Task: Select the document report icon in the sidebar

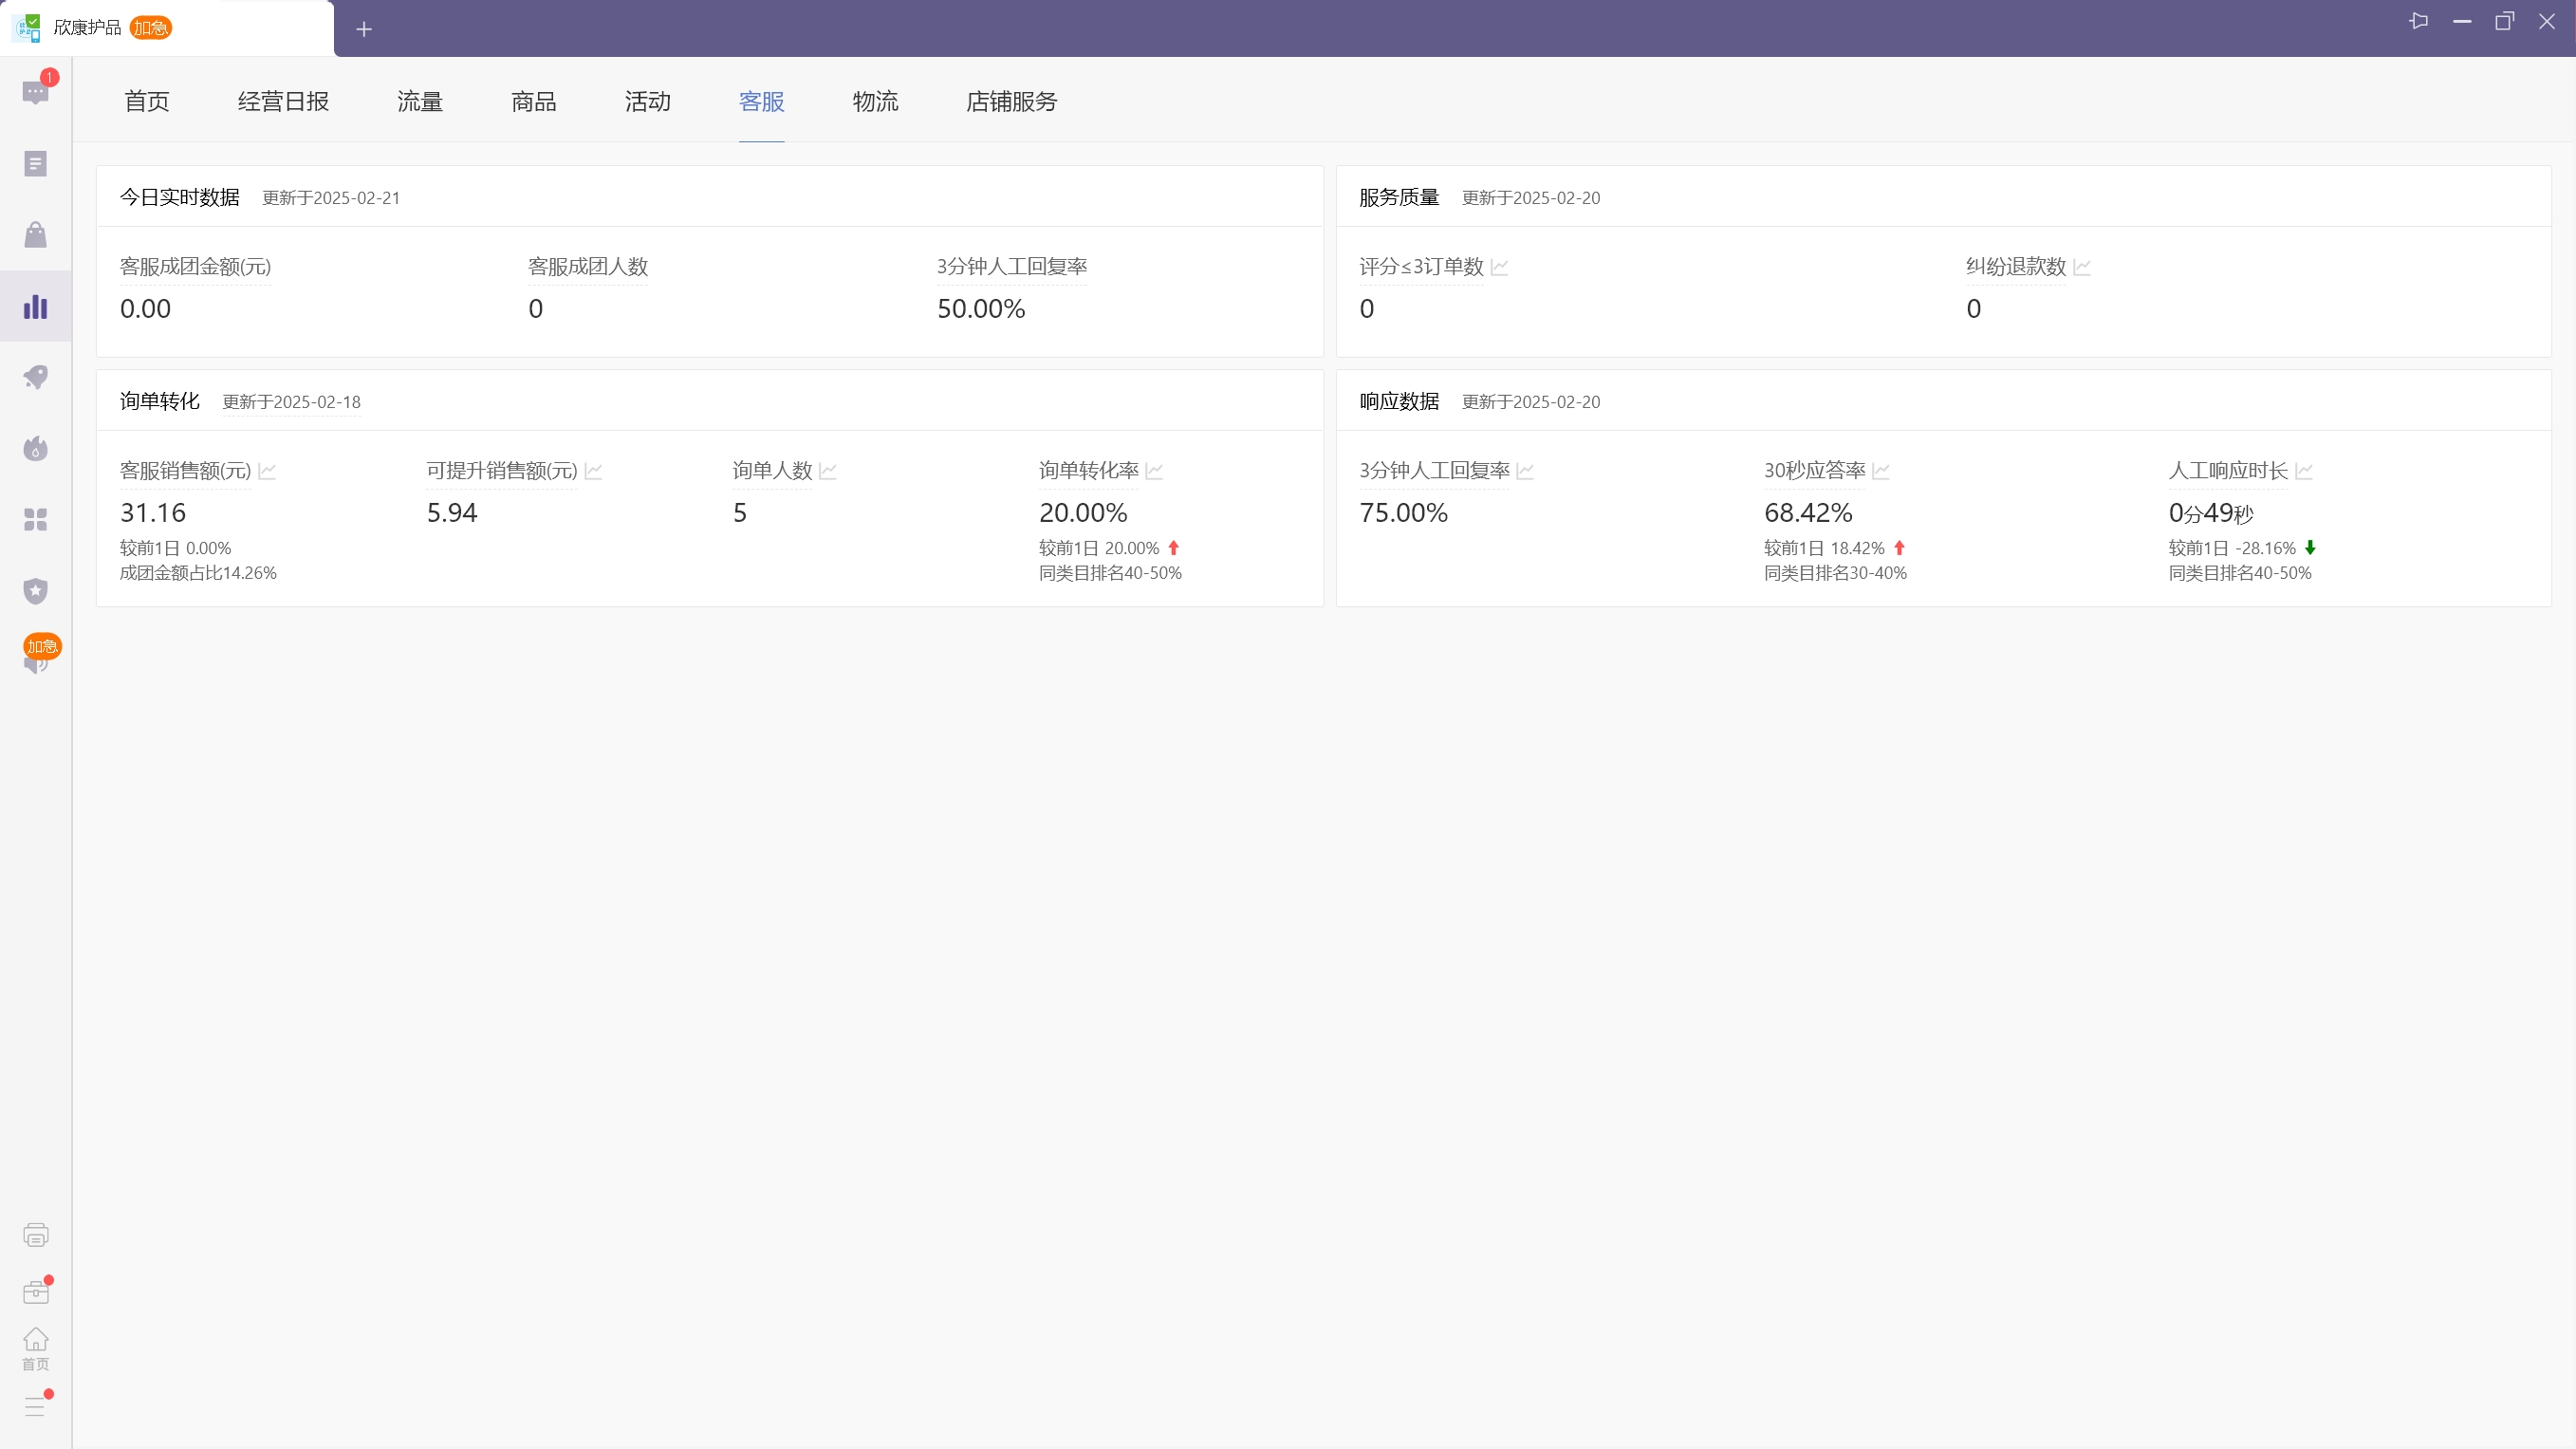Action: (35, 163)
